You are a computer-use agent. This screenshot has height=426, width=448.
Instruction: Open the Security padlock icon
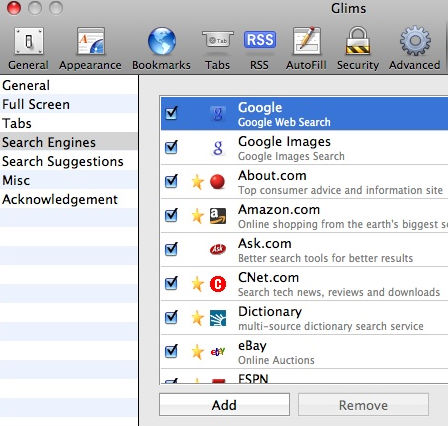coord(358,41)
